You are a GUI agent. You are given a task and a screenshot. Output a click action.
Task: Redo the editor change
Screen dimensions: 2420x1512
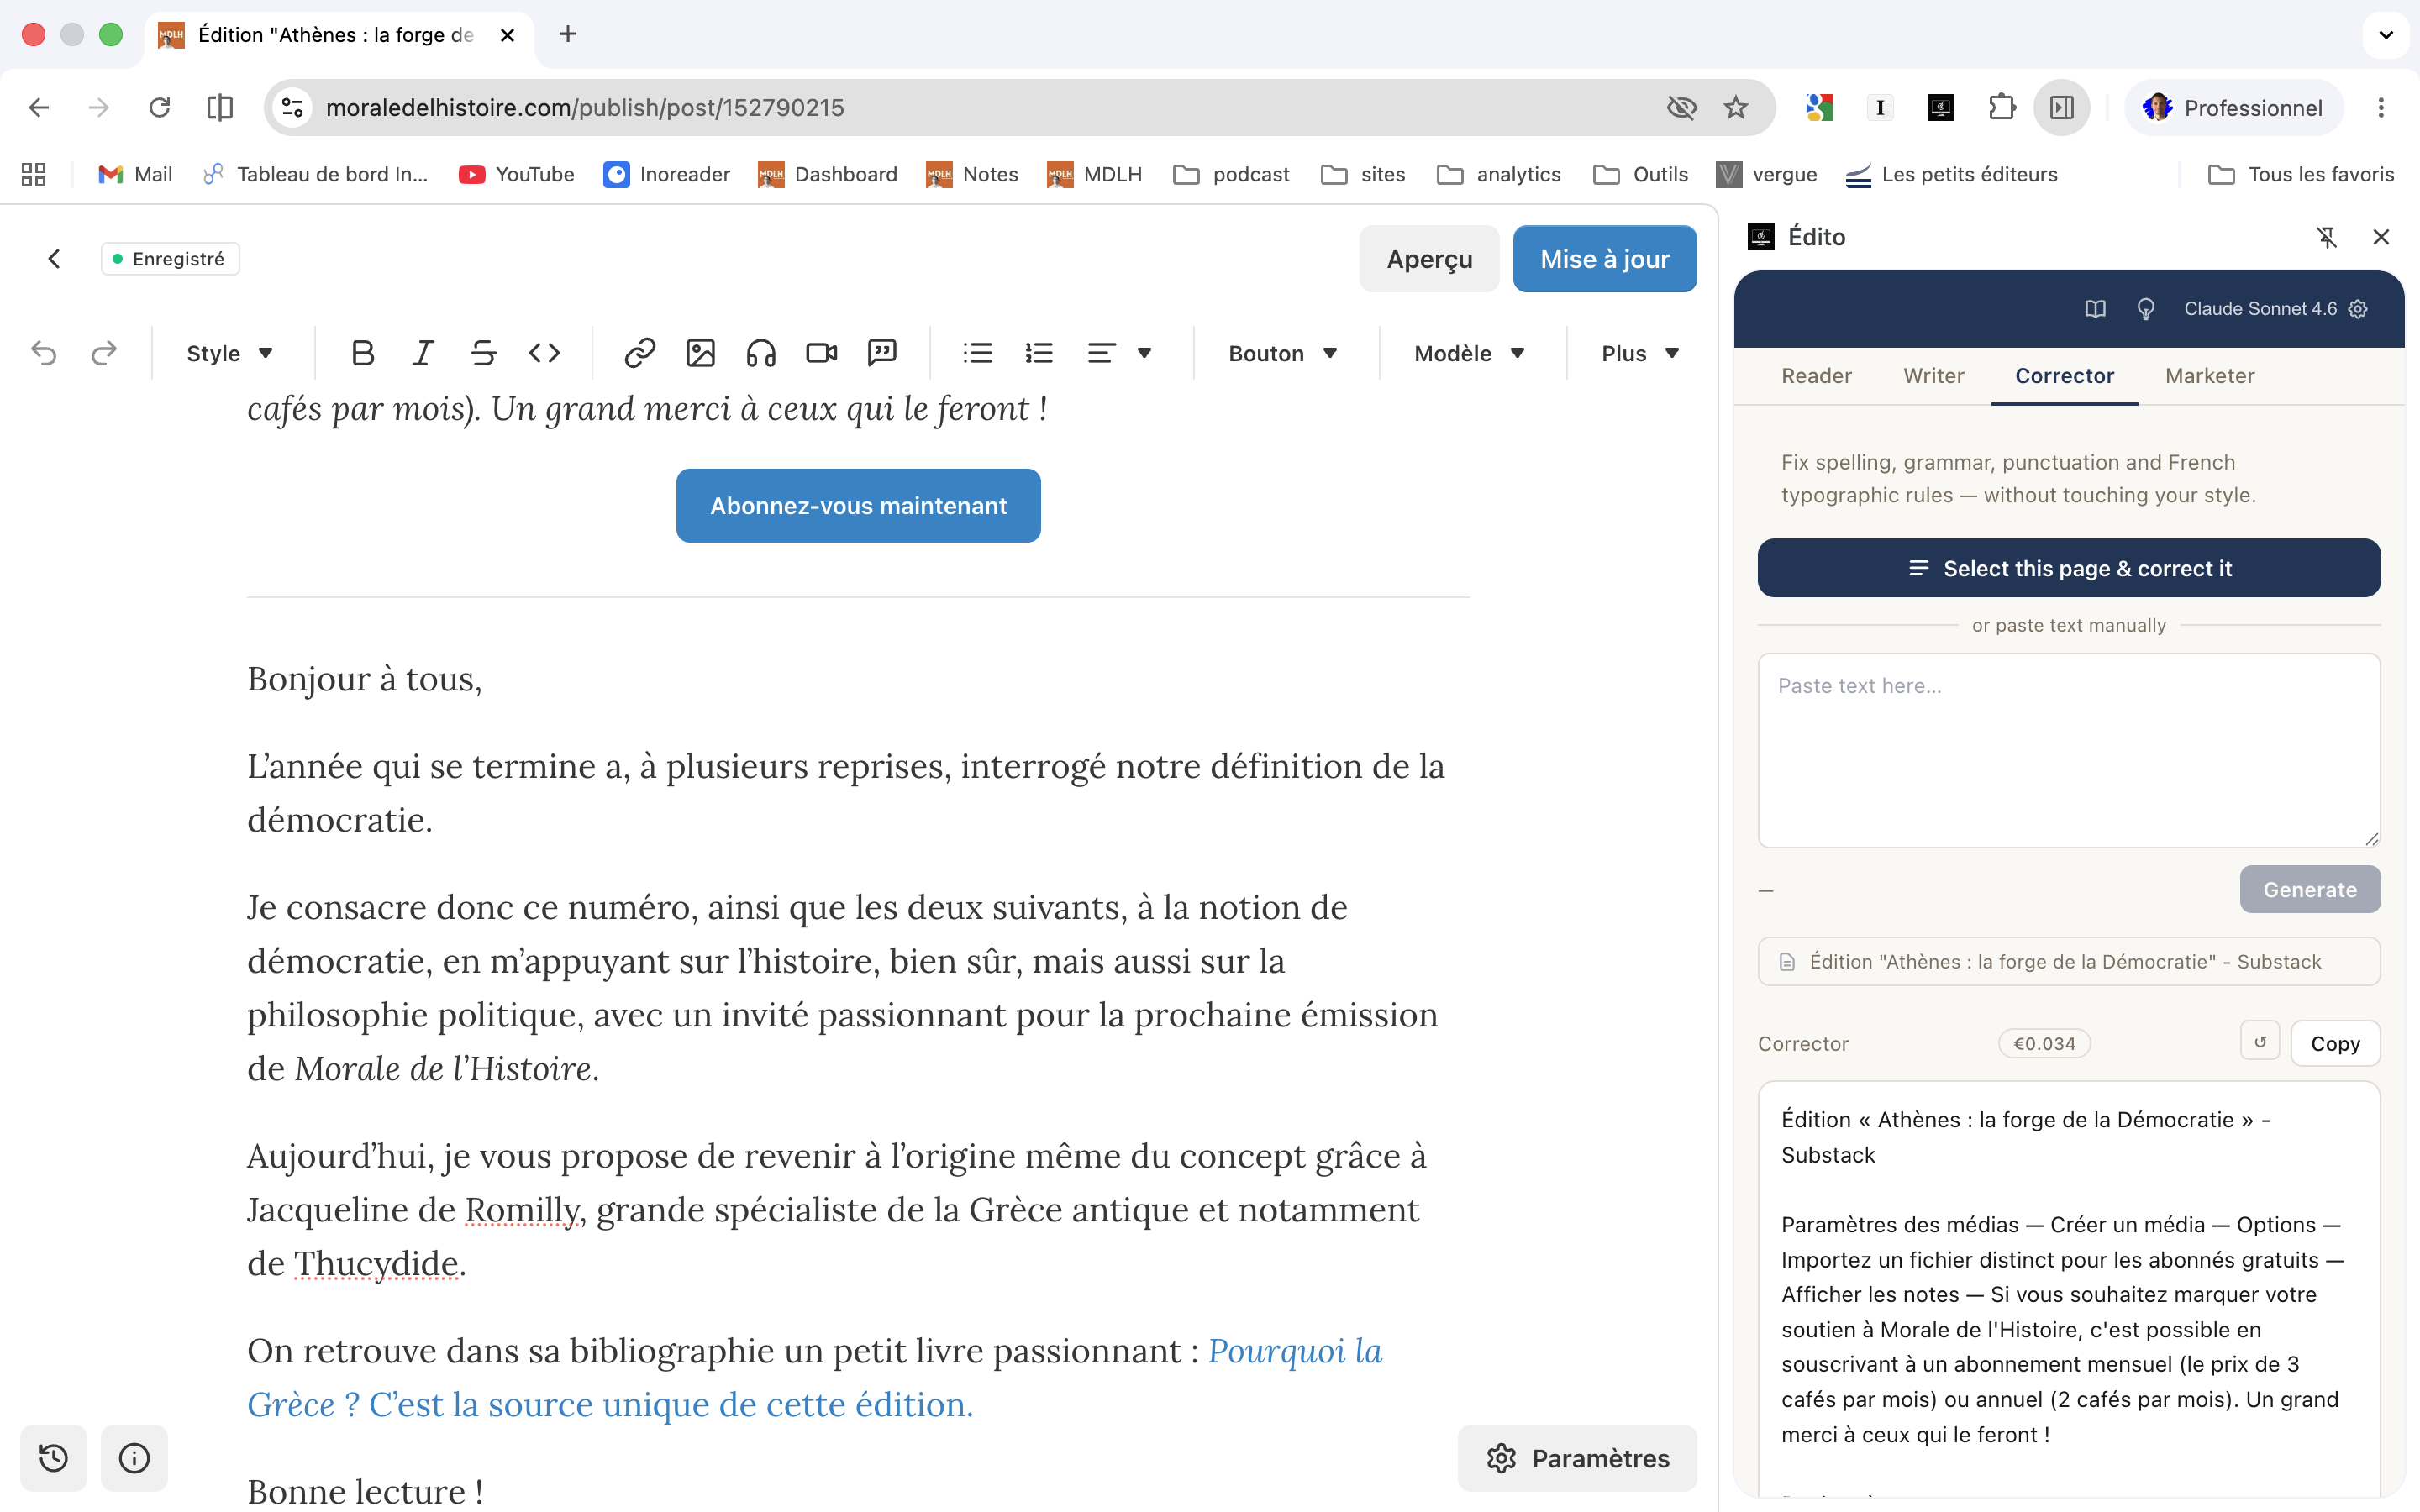tap(104, 353)
